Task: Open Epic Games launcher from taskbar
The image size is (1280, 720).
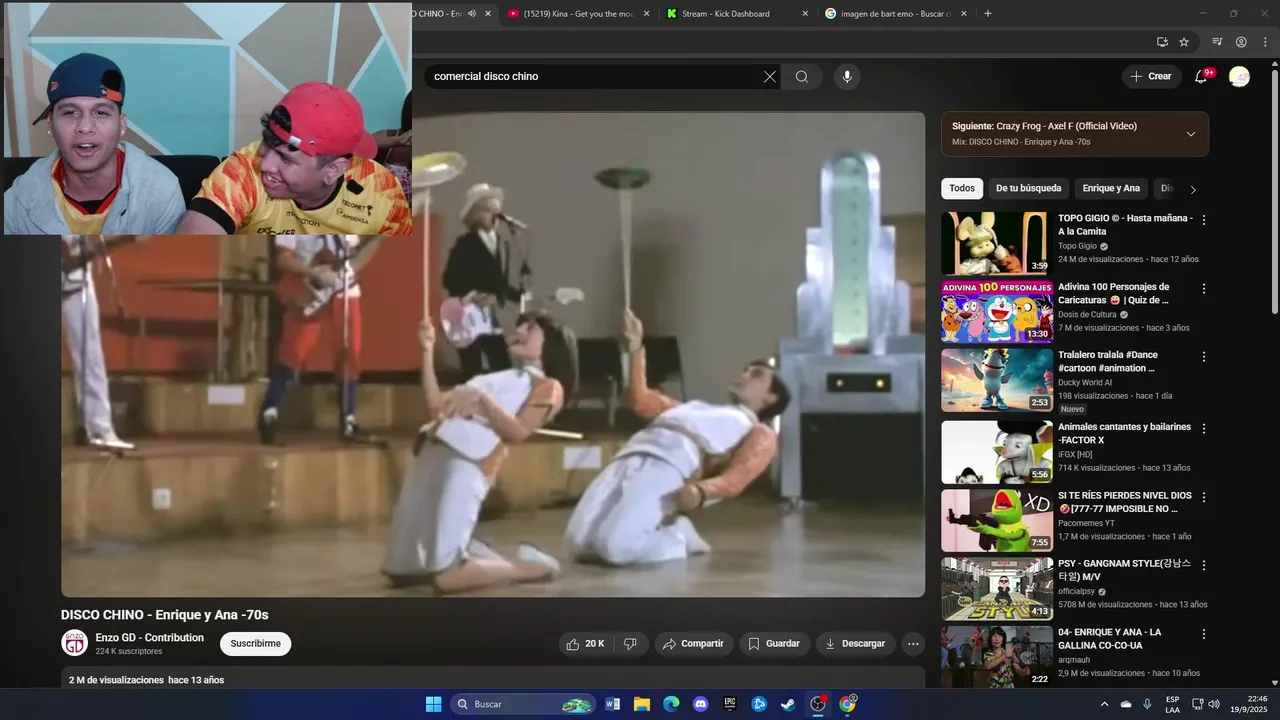Action: coord(730,704)
